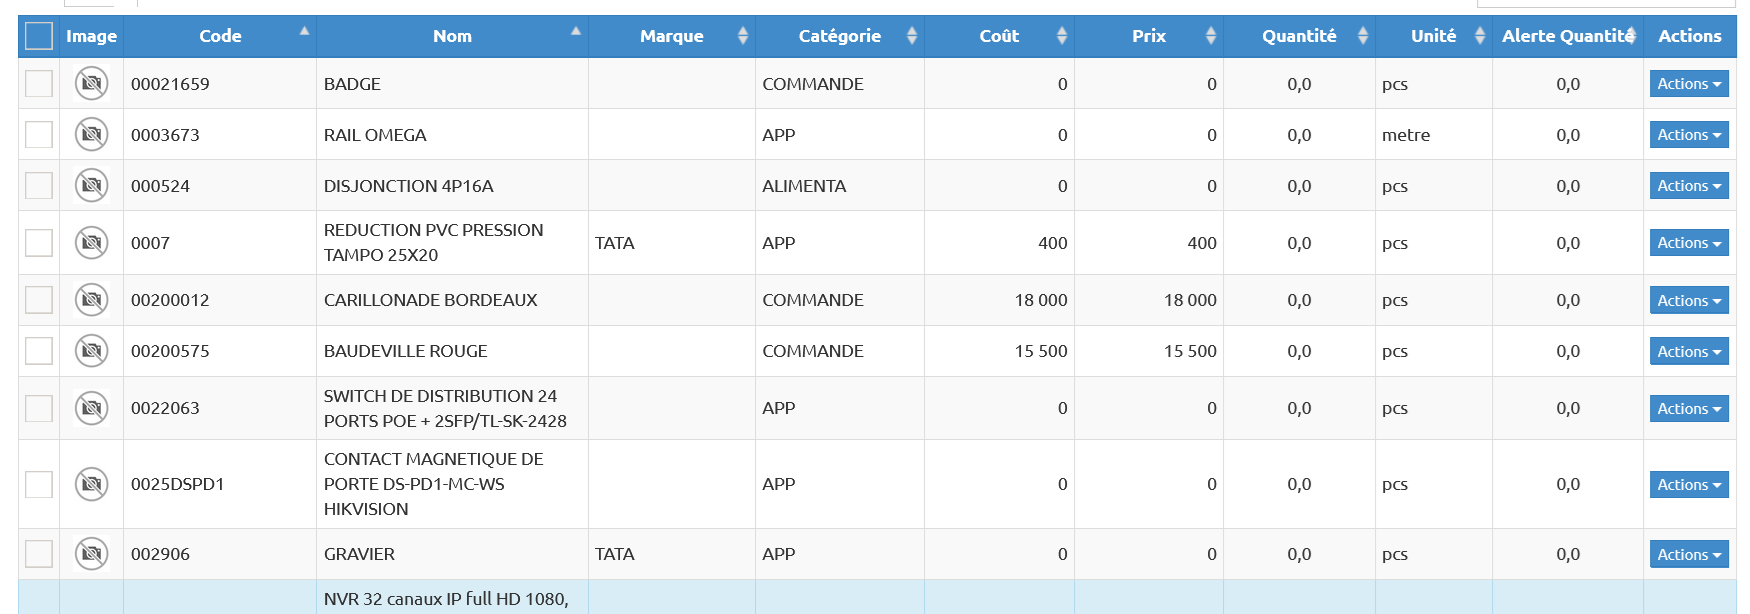This screenshot has width=1750, height=614.
Task: Expand Actions menu for REDUCTION PVC PRESSION
Action: pyautogui.click(x=1688, y=243)
